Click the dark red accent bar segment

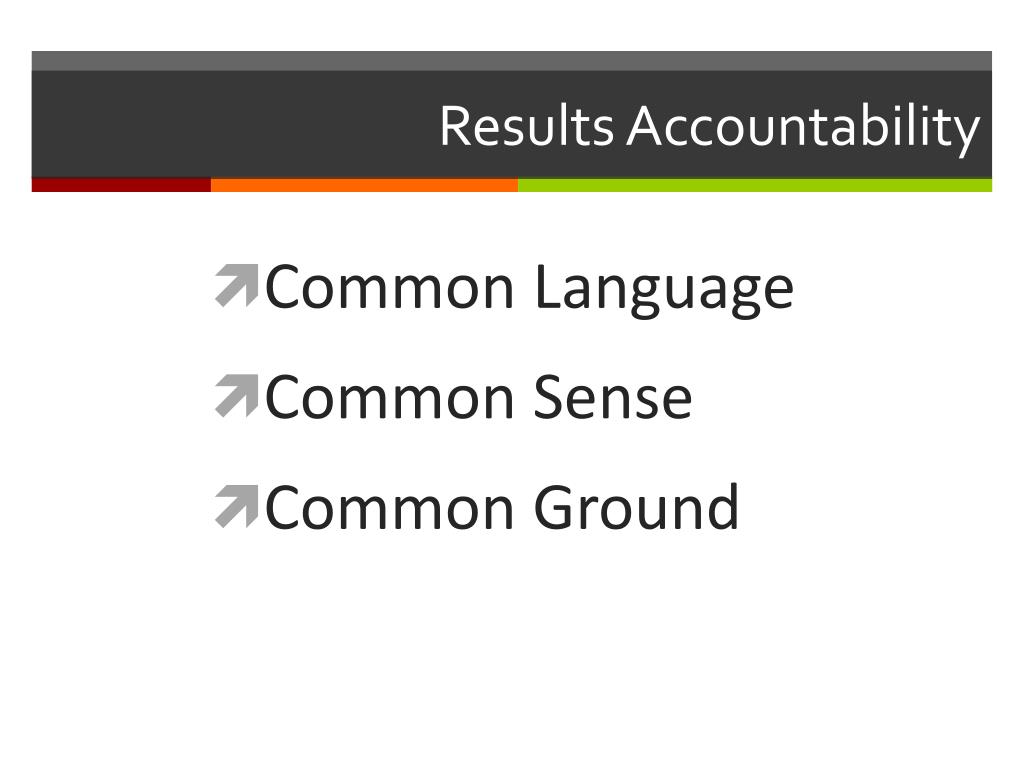point(121,185)
